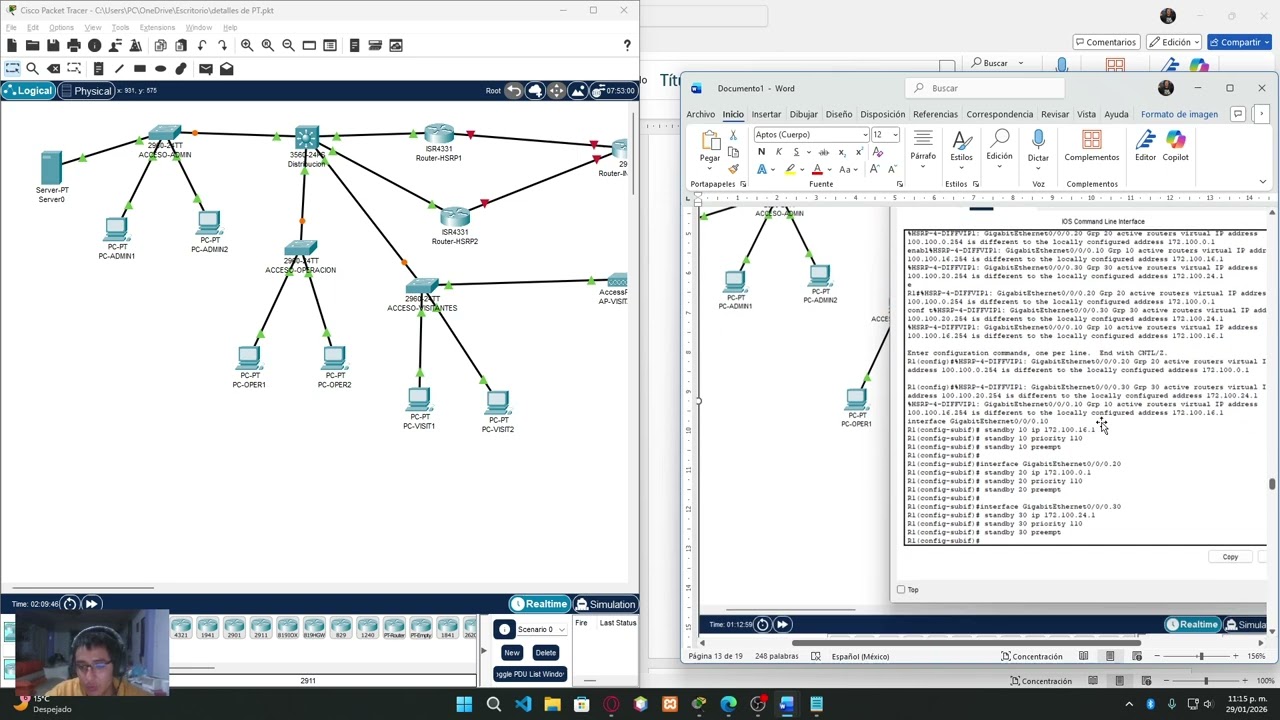Screen dimensions: 1280x720
Task: Click Fast Forward Time in Packet Tracer
Action: (x=91, y=604)
